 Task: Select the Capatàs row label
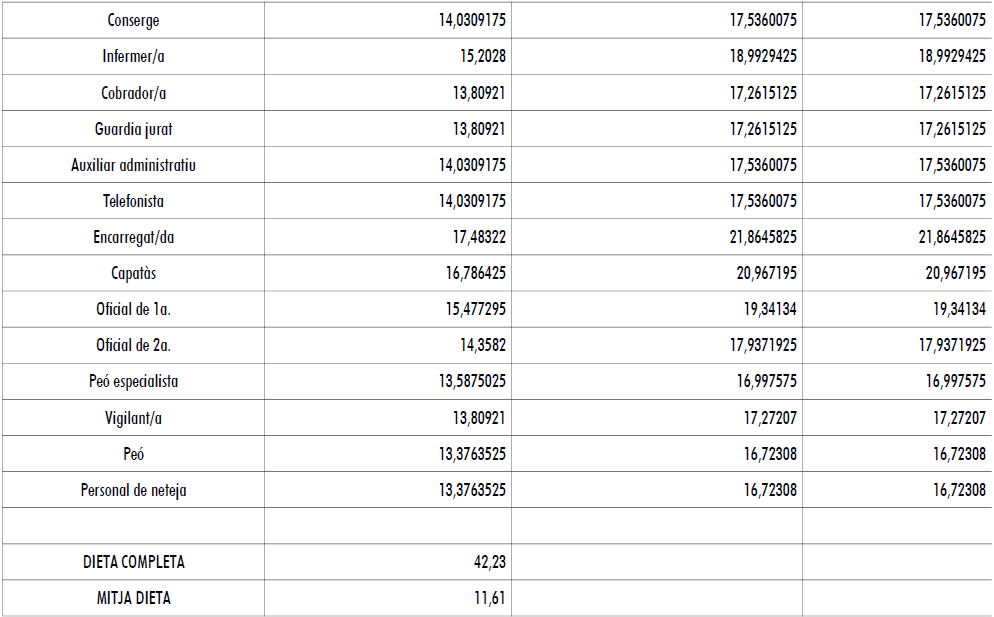tap(133, 273)
